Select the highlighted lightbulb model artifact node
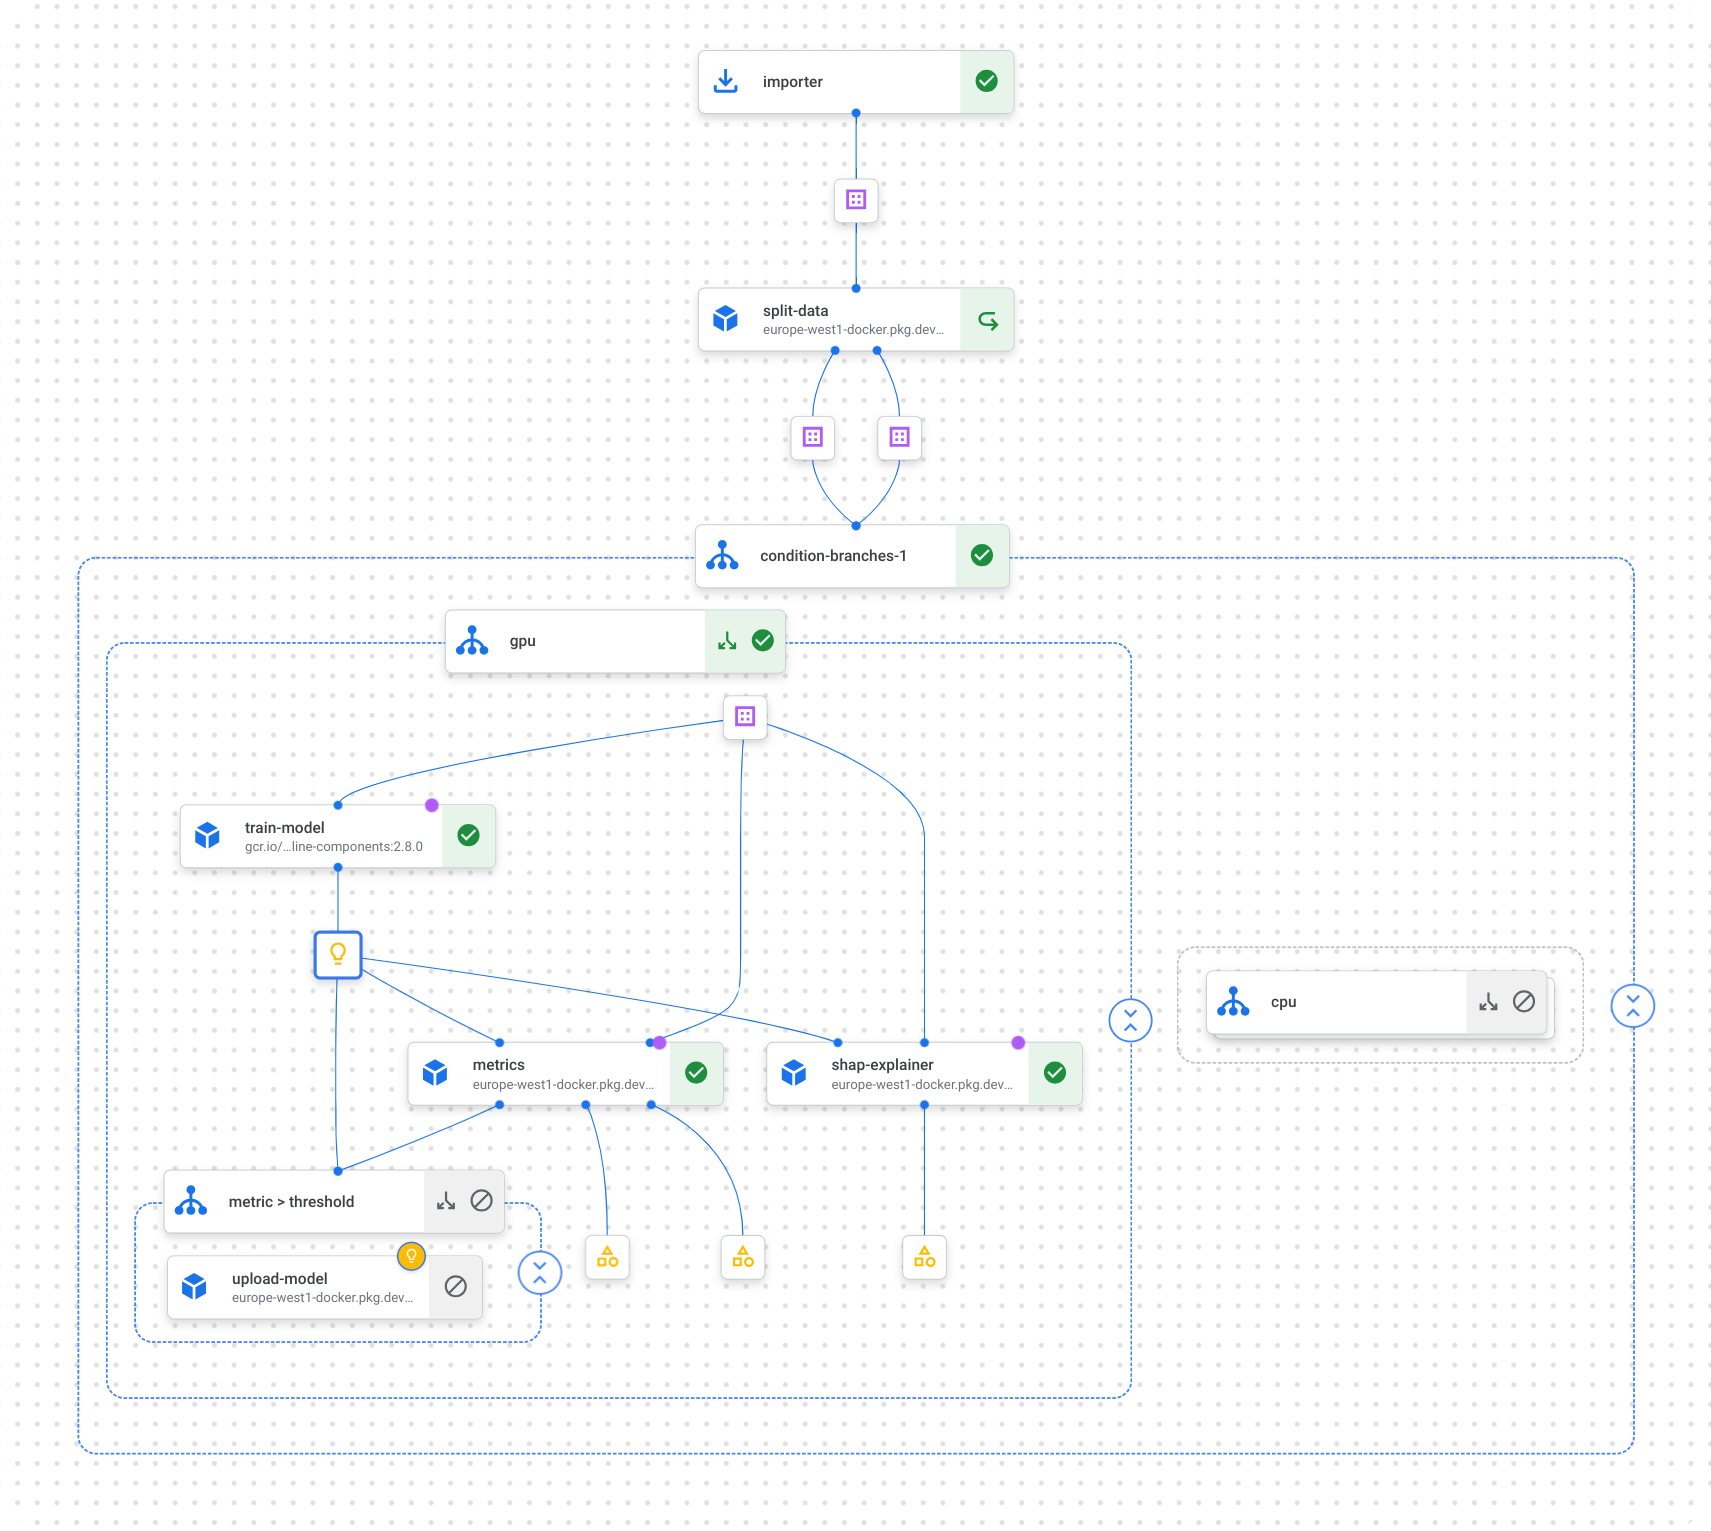The image size is (1711, 1531). click(338, 954)
